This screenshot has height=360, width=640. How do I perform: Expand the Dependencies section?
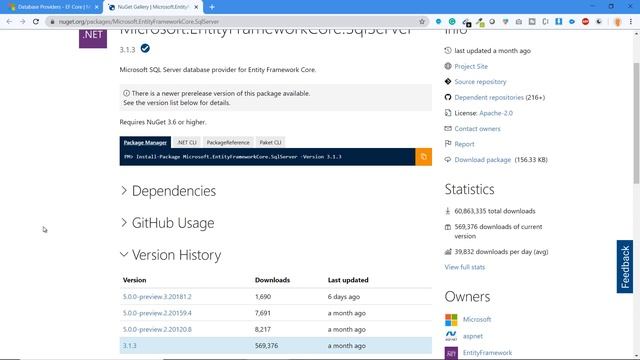[x=168, y=191]
